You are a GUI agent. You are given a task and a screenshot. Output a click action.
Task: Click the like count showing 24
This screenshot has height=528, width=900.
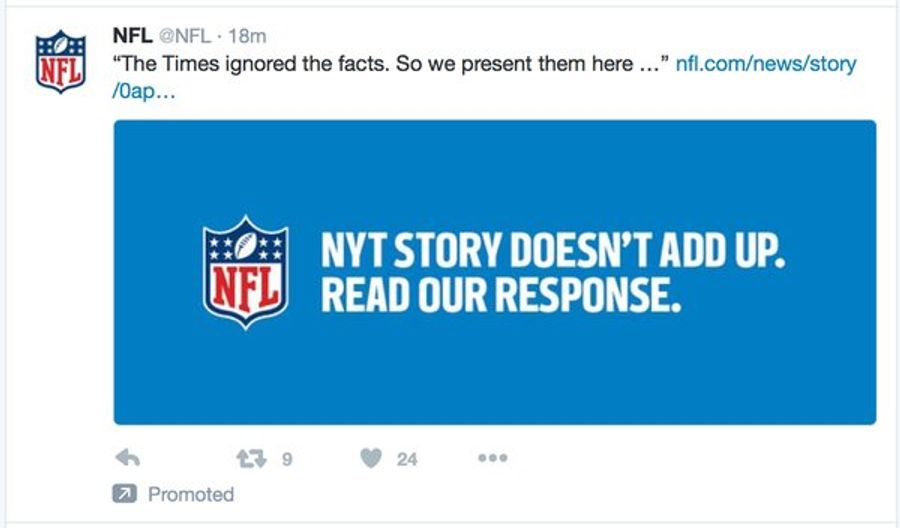point(407,459)
